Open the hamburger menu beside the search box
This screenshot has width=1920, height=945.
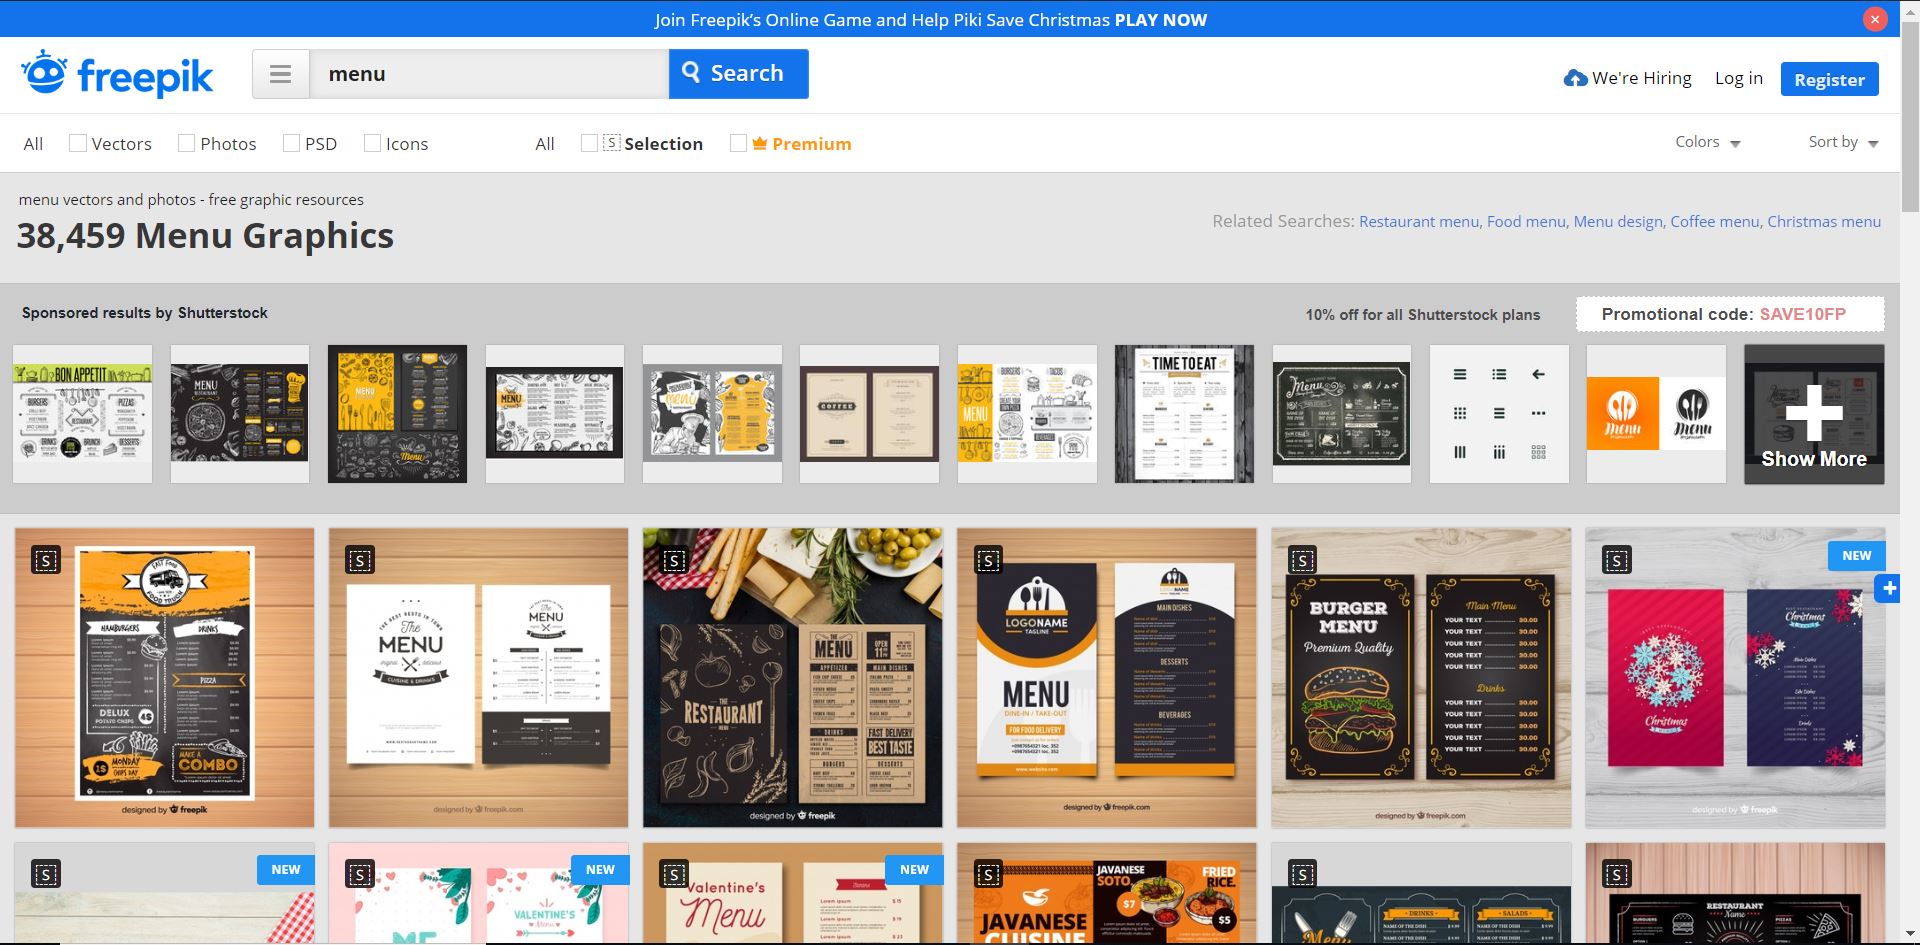pyautogui.click(x=281, y=74)
